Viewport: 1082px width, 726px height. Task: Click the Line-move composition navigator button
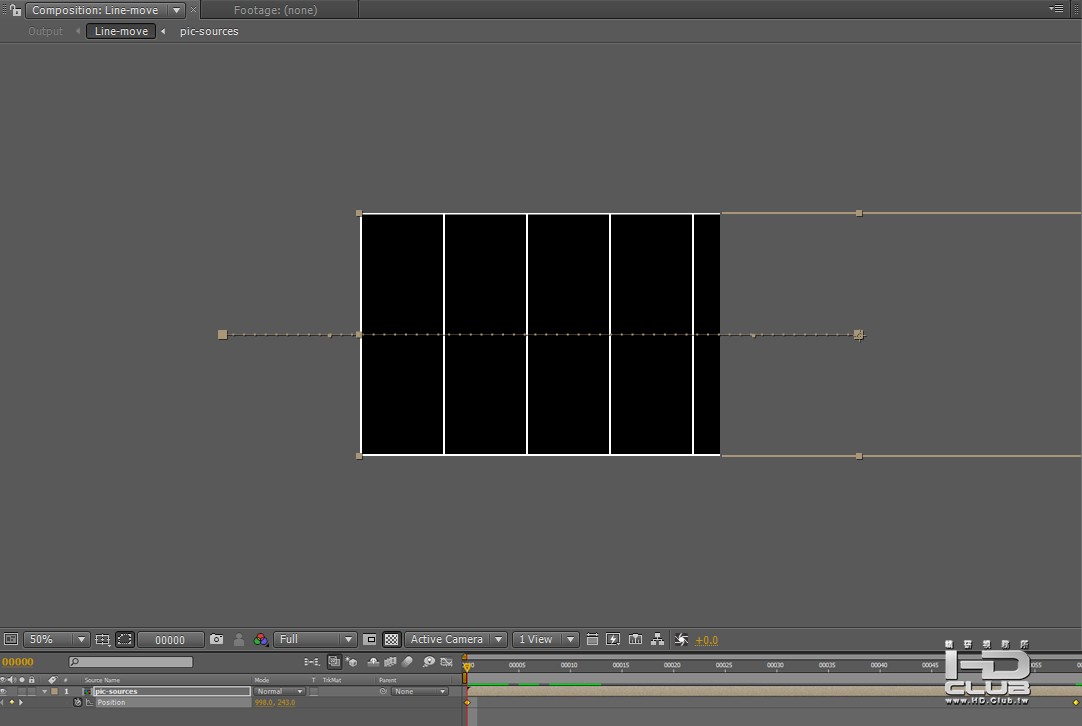121,31
